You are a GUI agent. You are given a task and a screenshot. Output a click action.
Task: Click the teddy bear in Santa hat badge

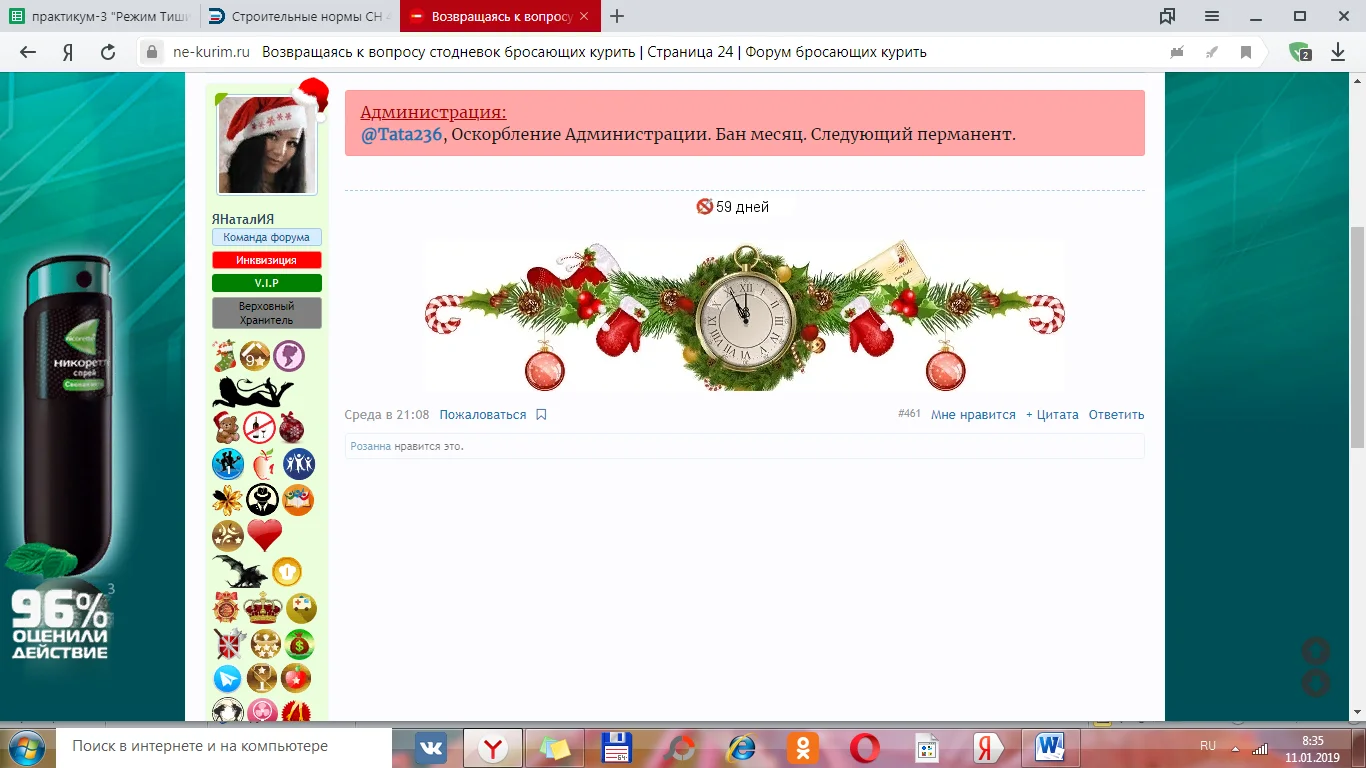[x=227, y=428]
